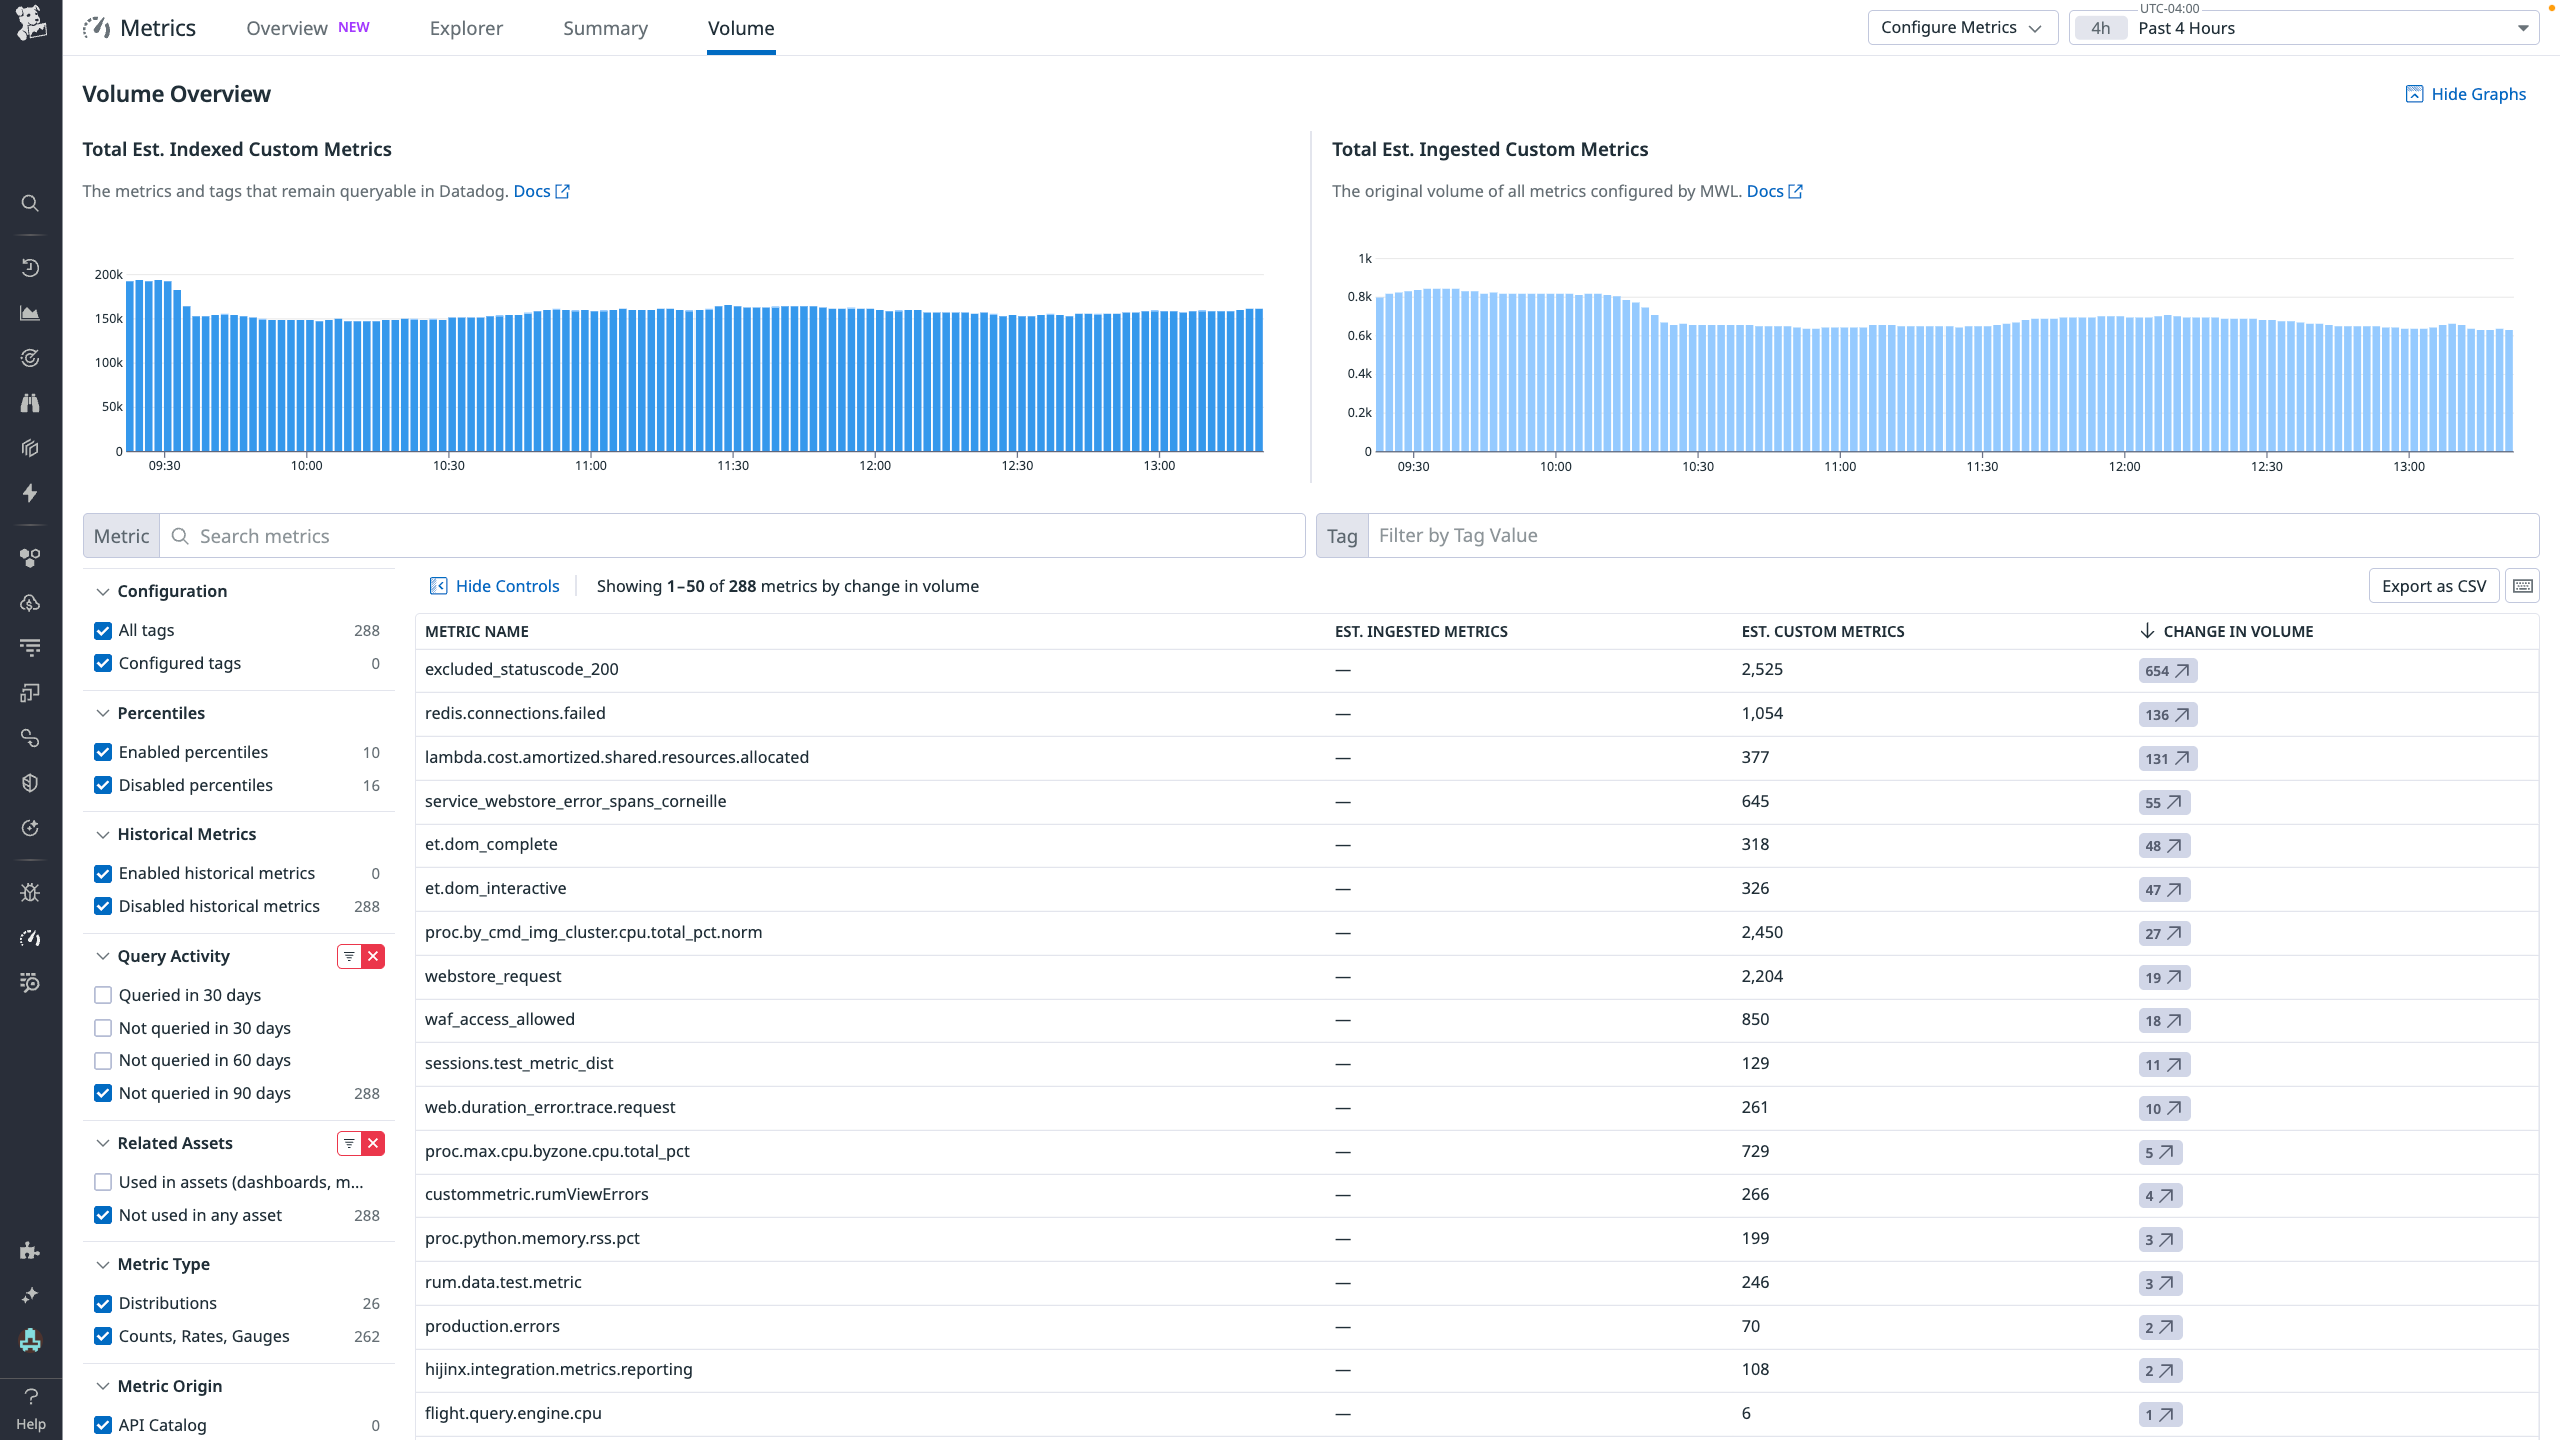Screen dimensions: 2560x1440
Task: Select the Dashboards graph icon in sidebar
Action: pyautogui.click(x=30, y=312)
